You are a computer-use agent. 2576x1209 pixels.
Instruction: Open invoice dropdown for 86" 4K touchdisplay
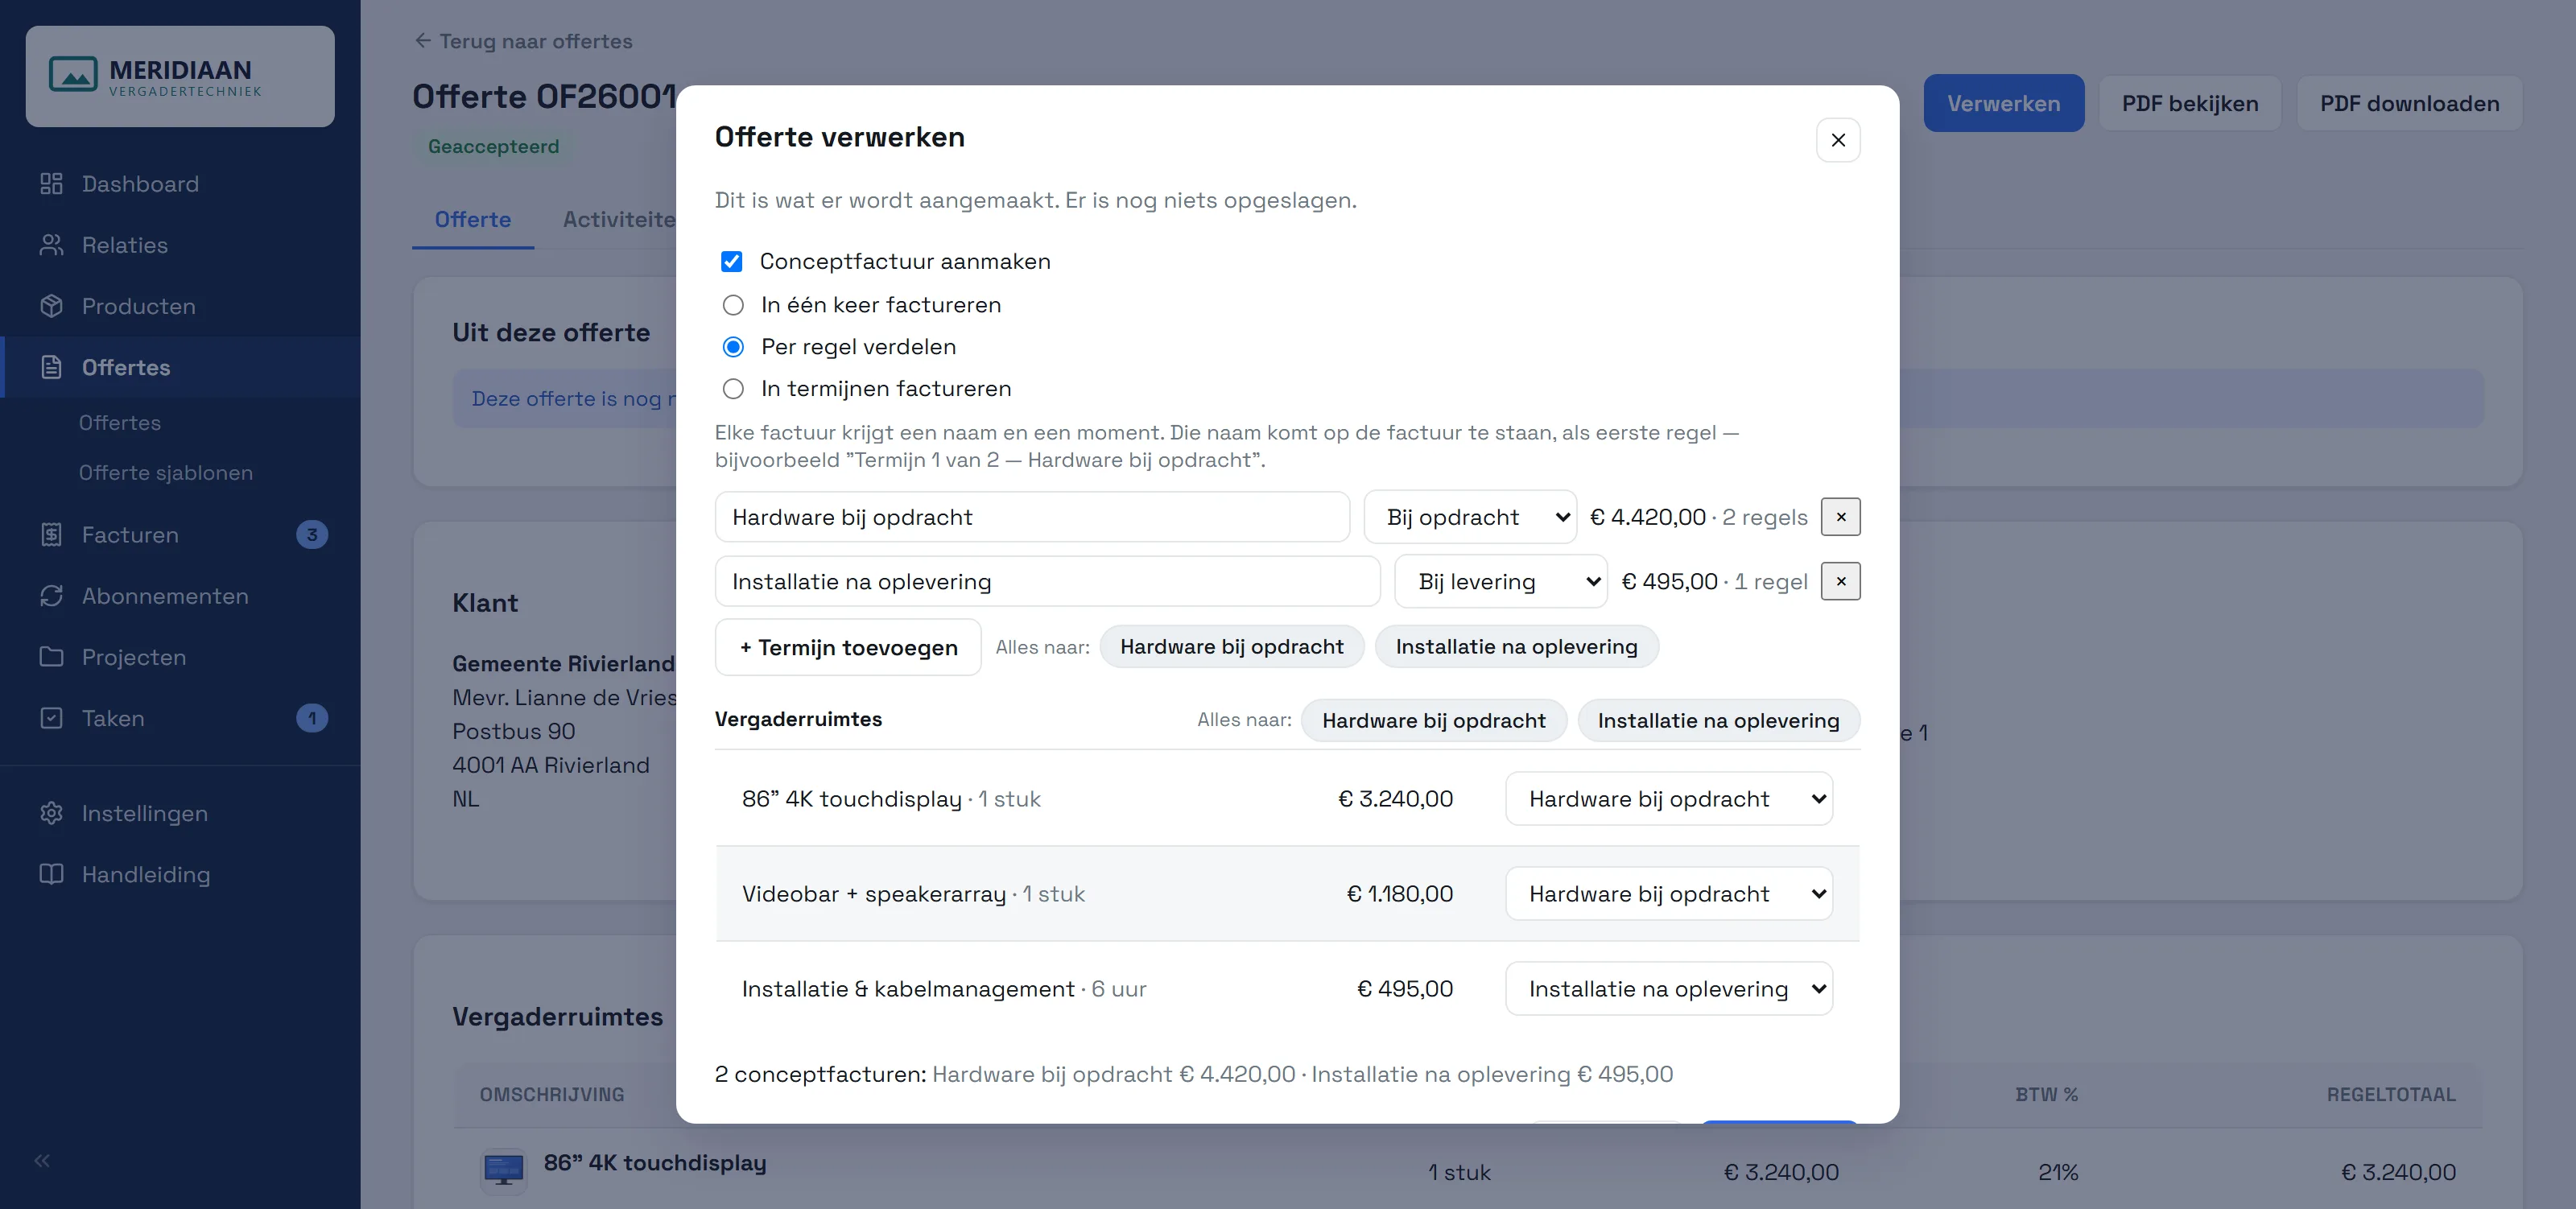click(1669, 799)
